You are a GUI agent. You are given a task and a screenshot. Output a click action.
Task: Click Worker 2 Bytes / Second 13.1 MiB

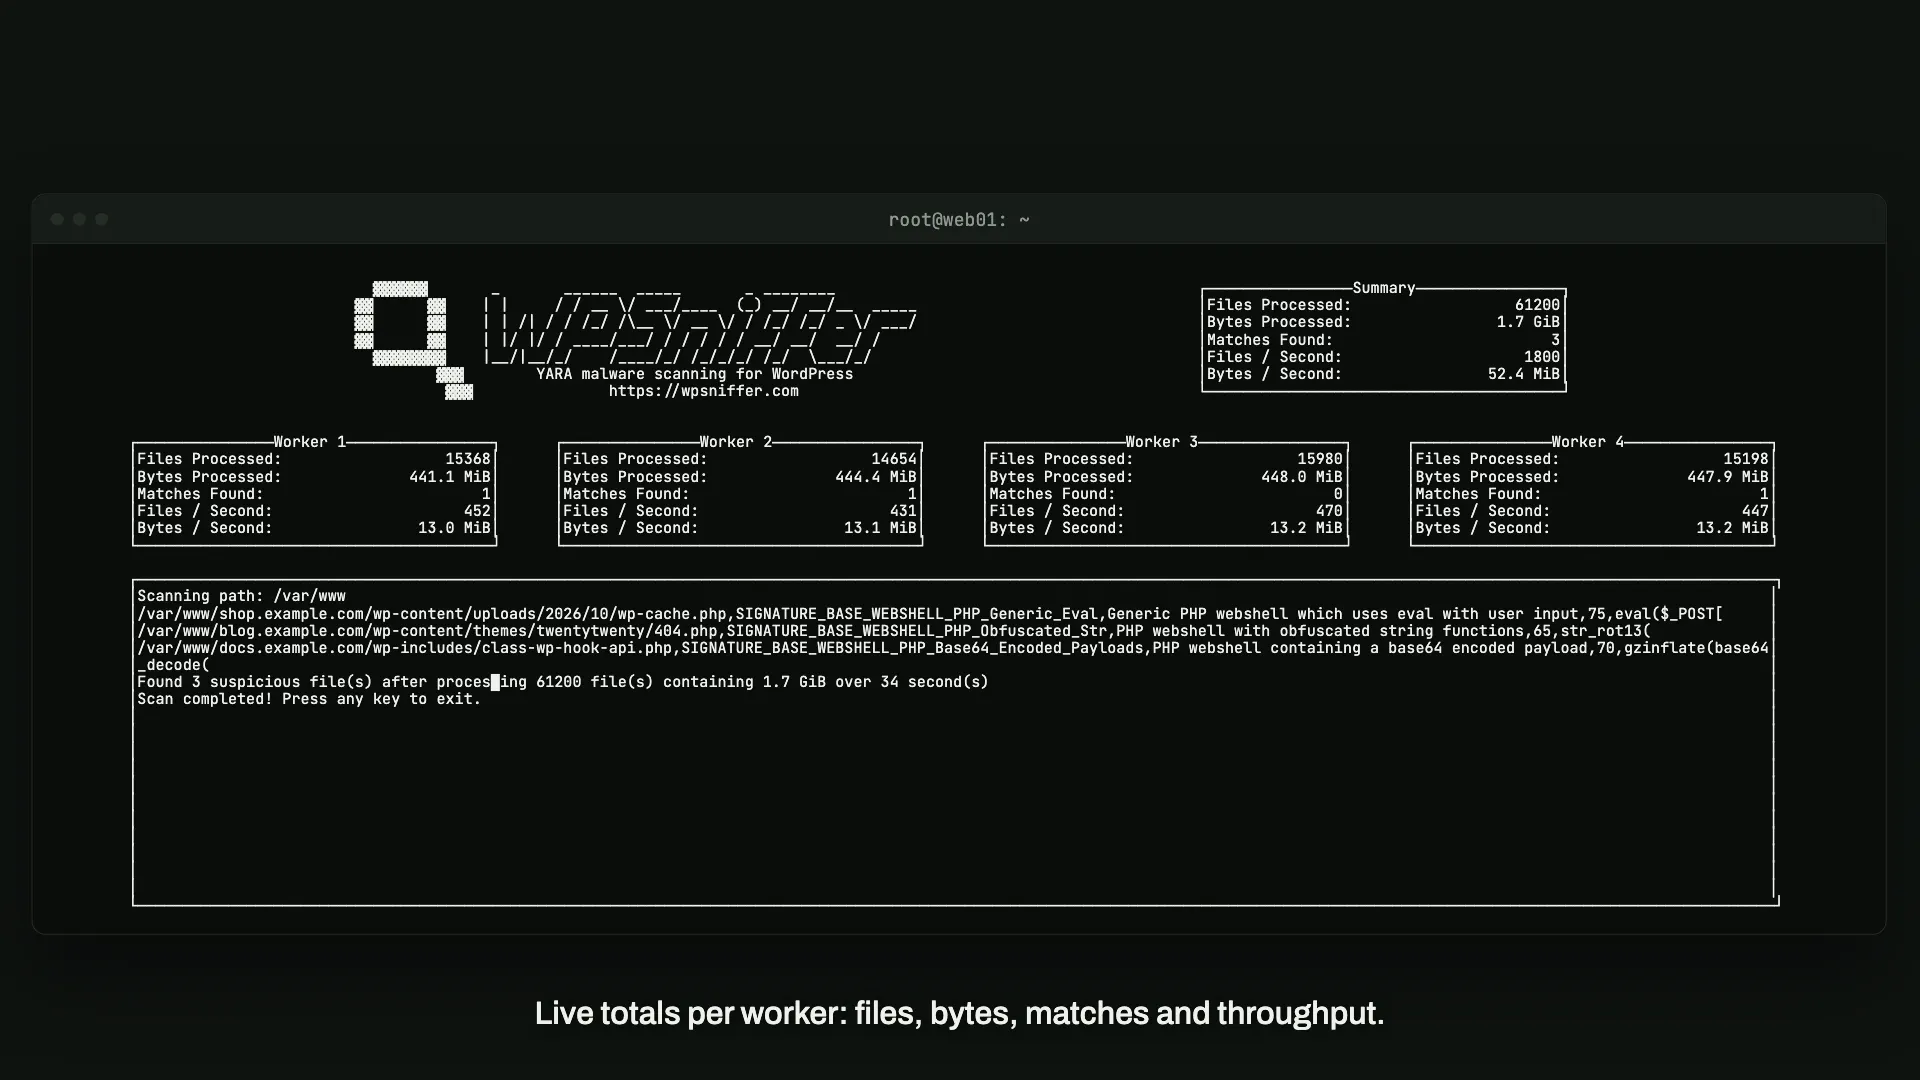880,528
